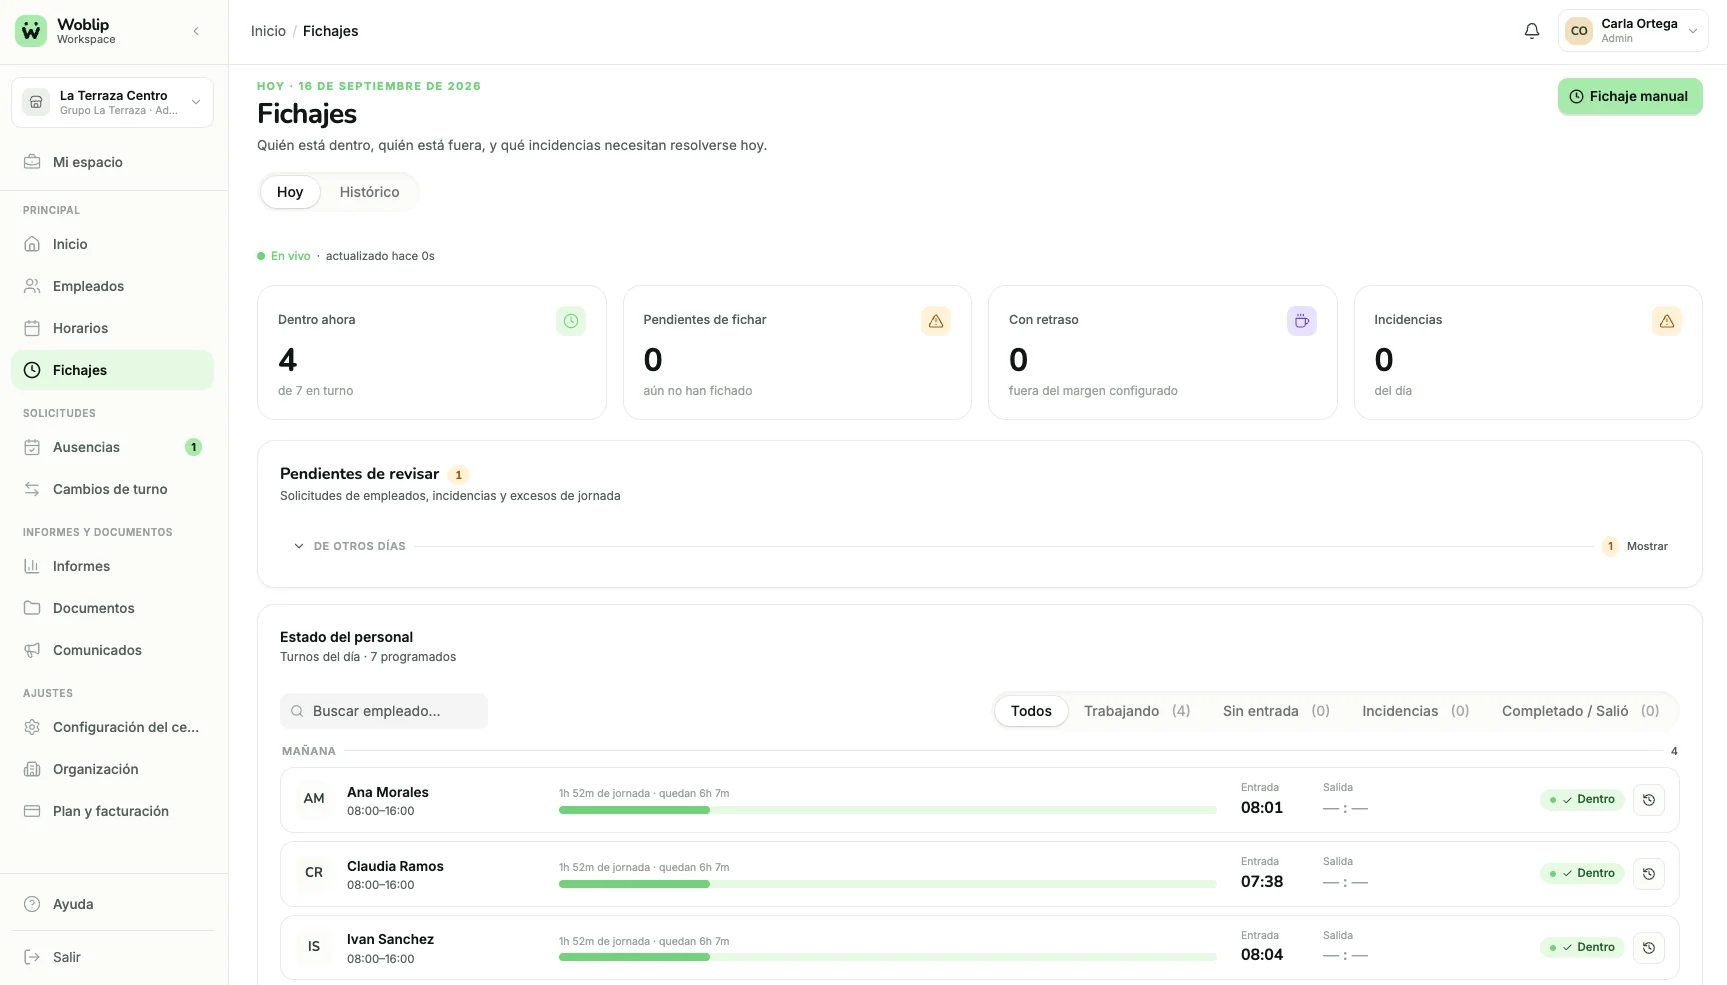The image size is (1727, 985).
Task: Switch to the Histórico tab
Action: click(369, 192)
